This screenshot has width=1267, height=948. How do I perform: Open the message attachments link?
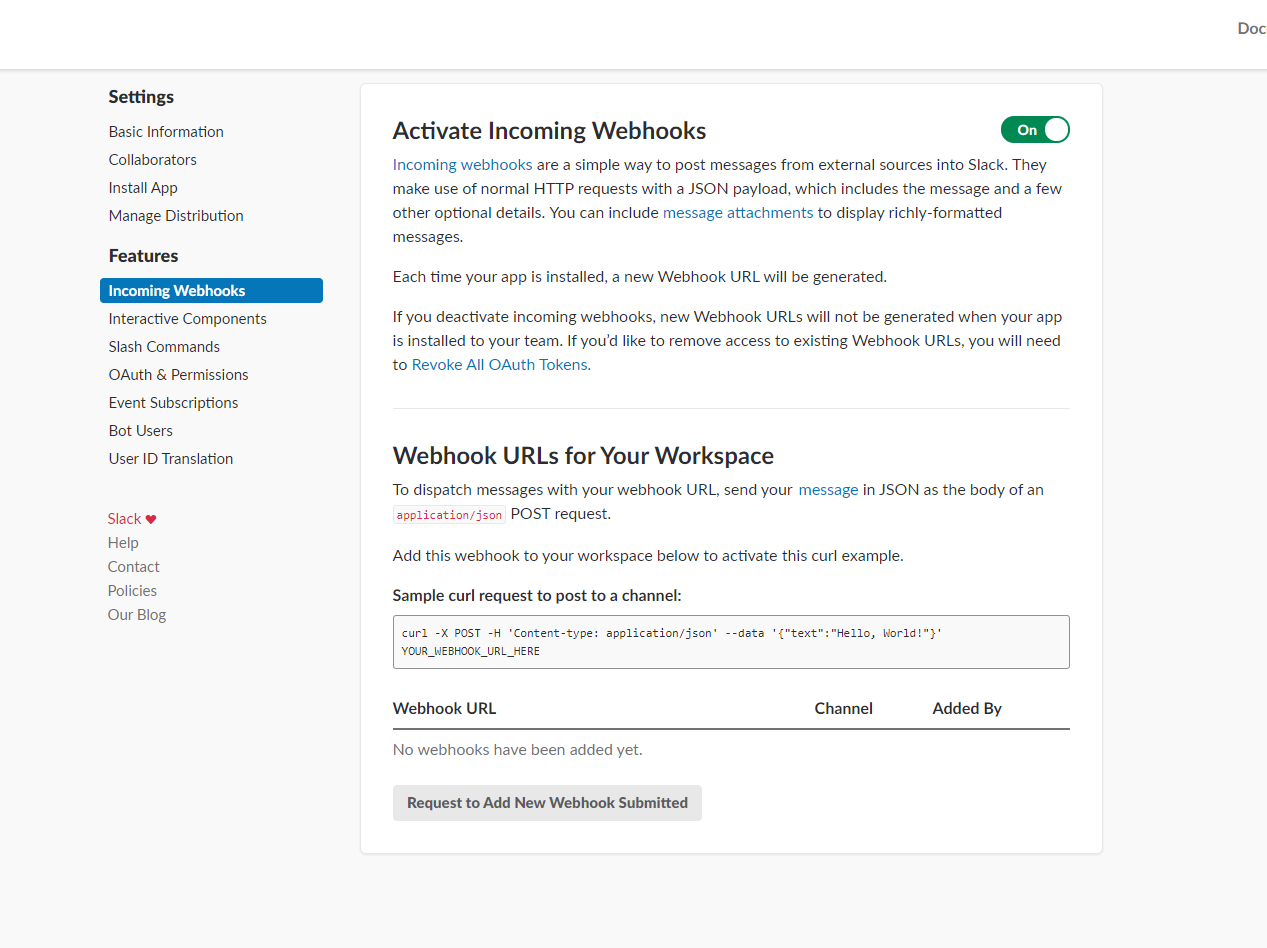738,213
